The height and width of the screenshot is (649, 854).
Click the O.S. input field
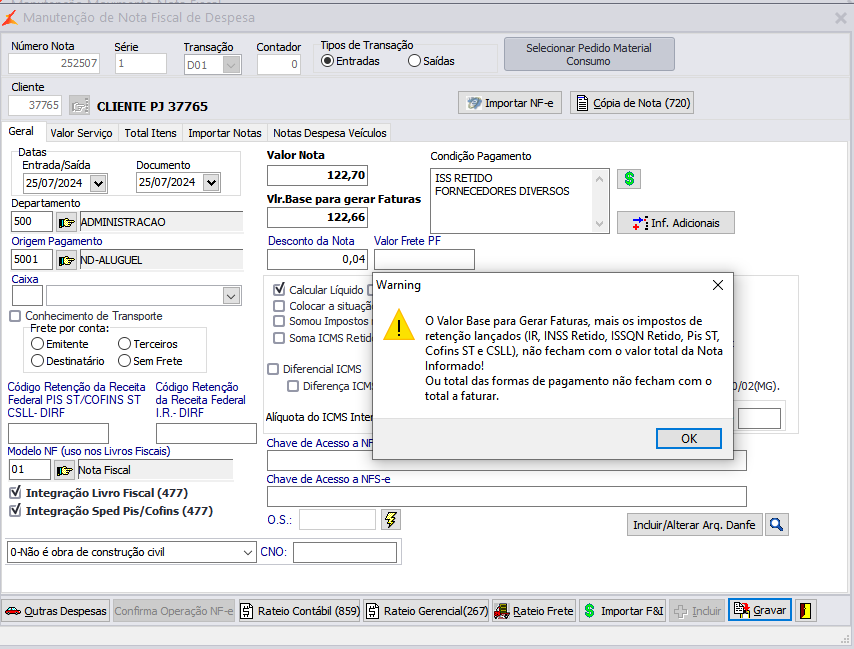pyautogui.click(x=337, y=519)
